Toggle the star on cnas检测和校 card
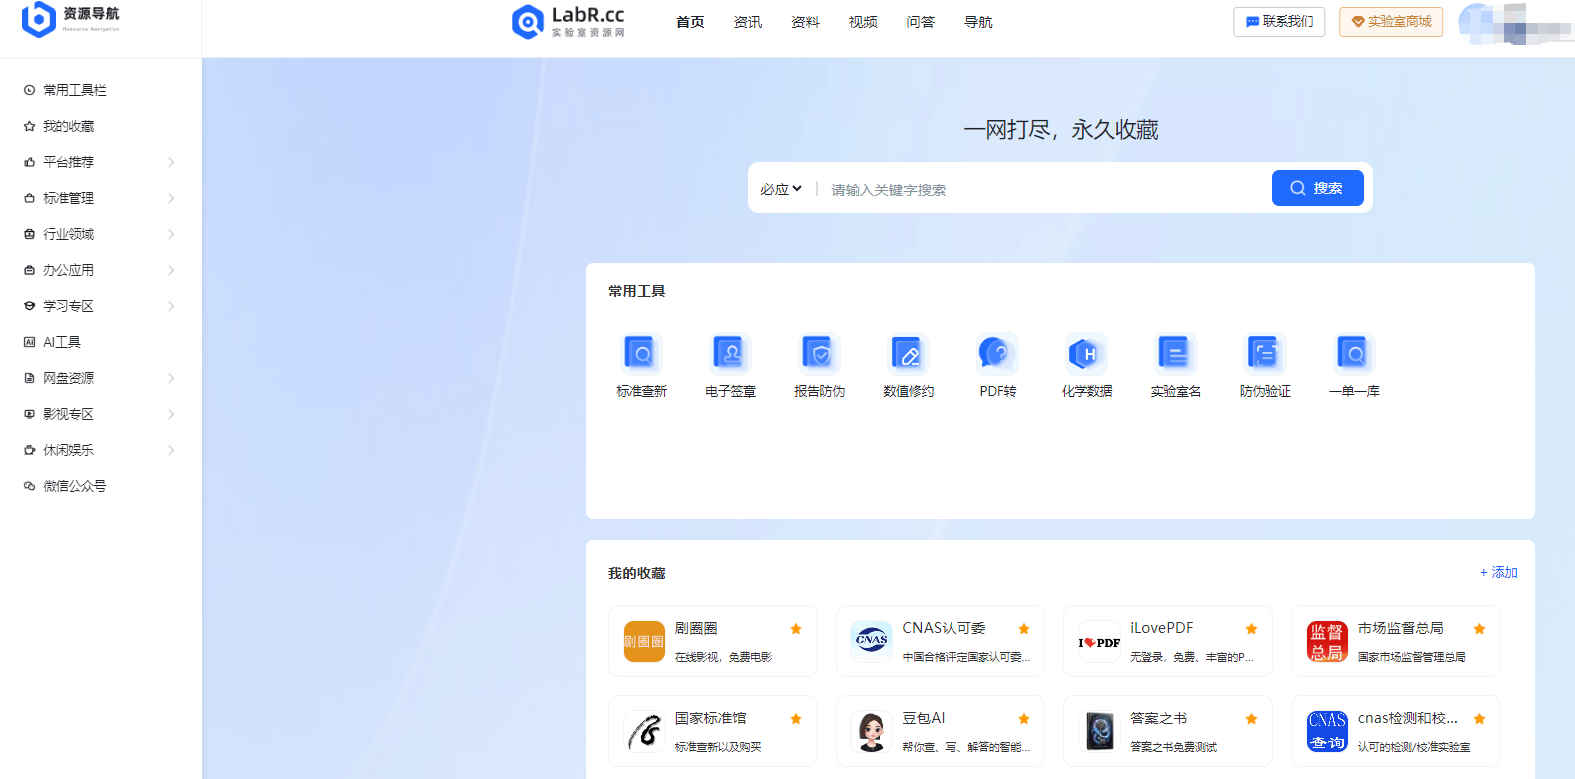 tap(1479, 719)
